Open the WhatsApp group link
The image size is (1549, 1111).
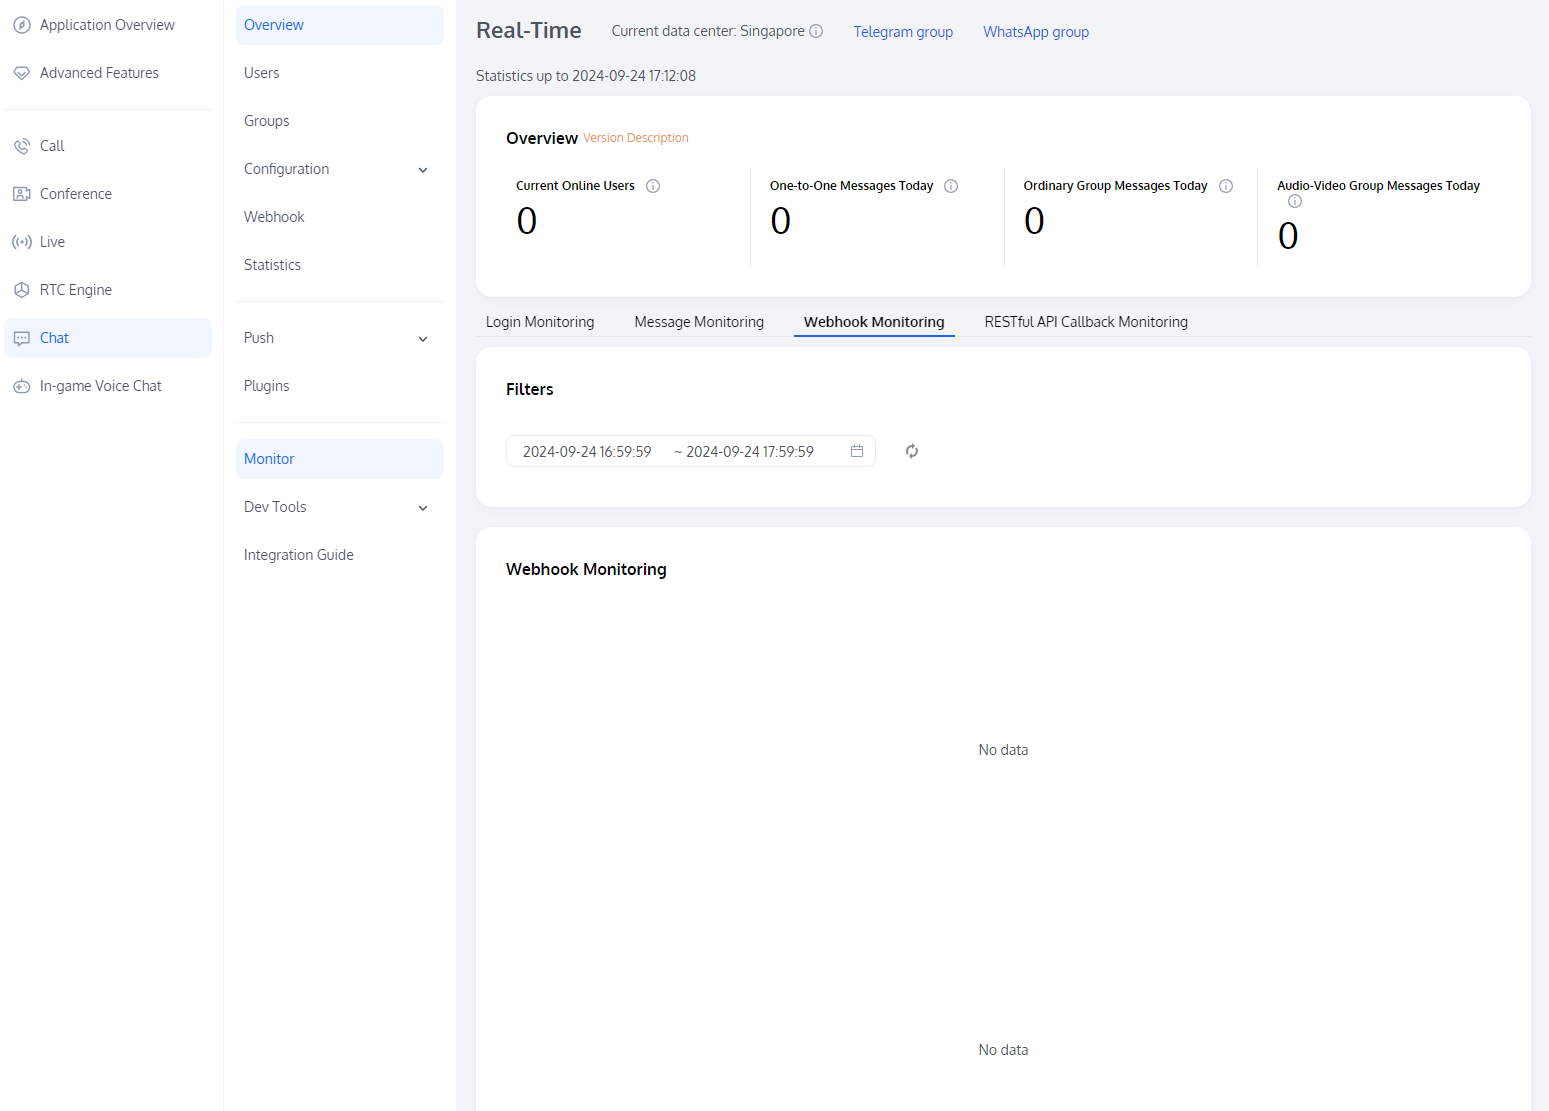pos(1036,32)
